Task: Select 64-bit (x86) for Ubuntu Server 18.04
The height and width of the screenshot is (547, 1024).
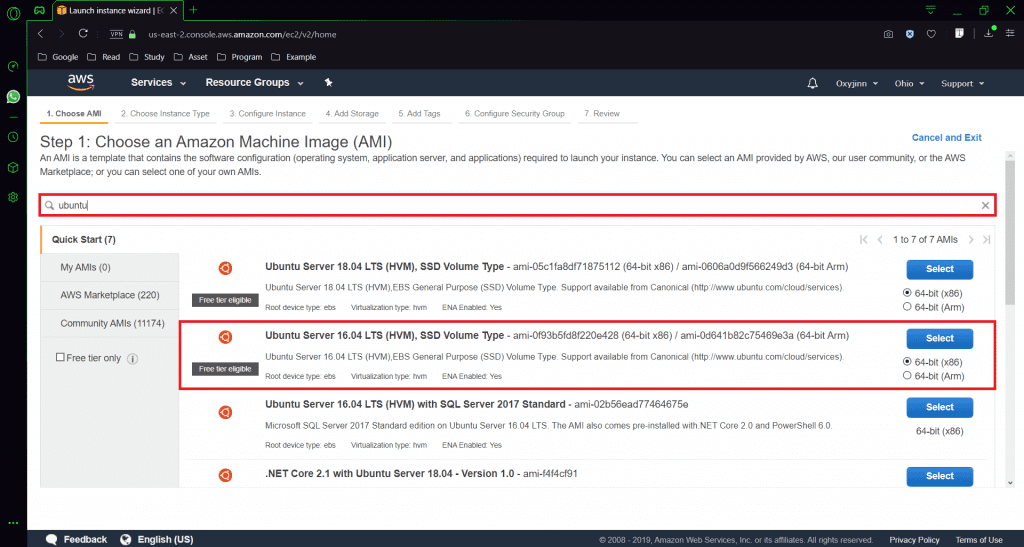Action: pos(907,292)
